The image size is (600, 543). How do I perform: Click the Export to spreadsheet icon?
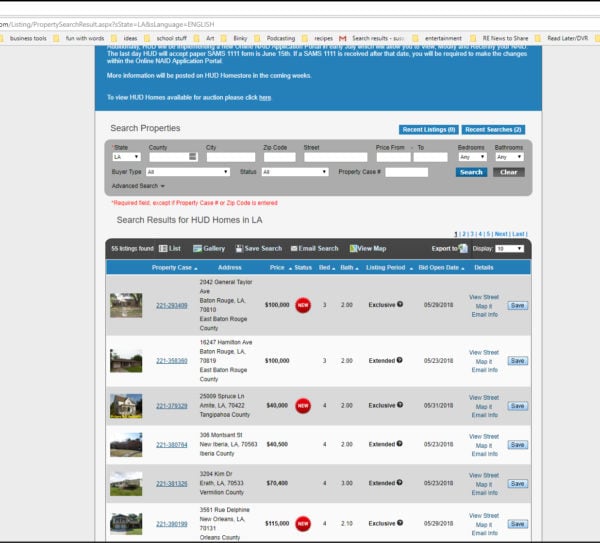click(463, 248)
